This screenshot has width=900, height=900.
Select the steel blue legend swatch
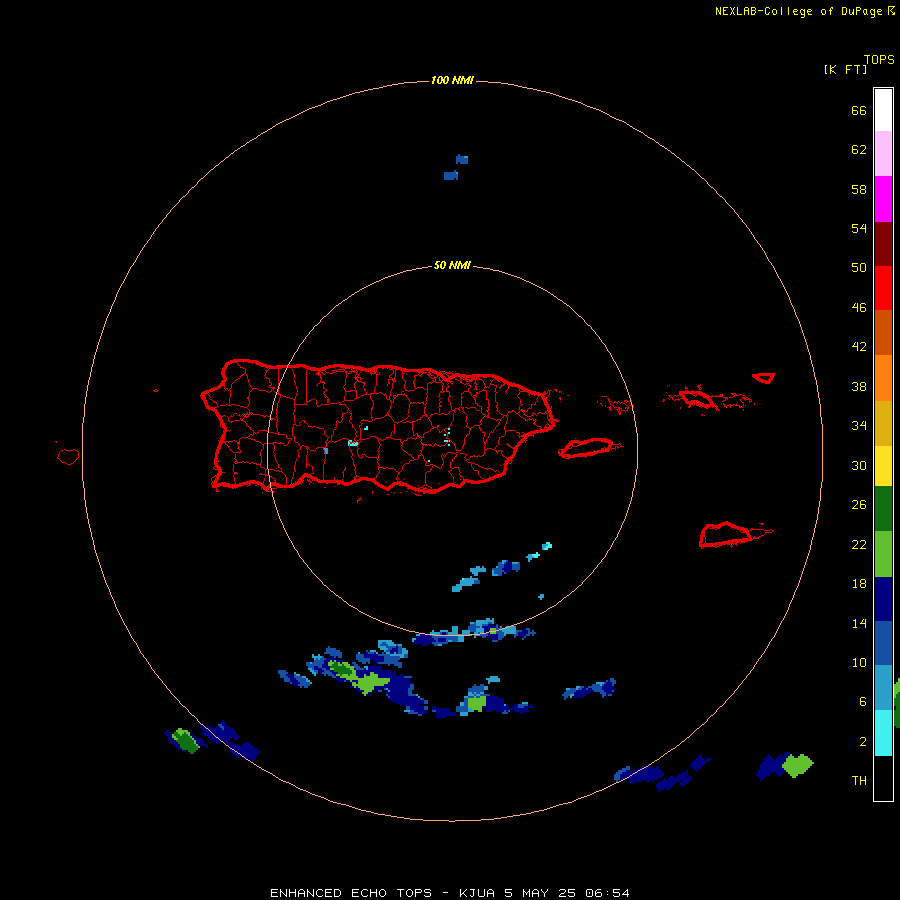click(883, 688)
